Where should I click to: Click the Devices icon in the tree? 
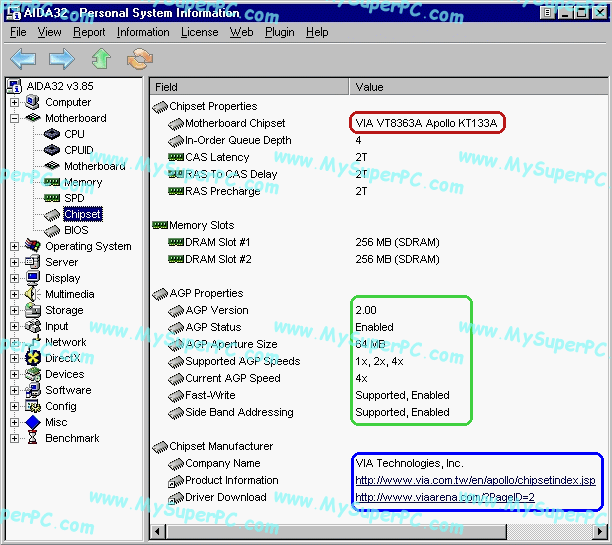32,374
